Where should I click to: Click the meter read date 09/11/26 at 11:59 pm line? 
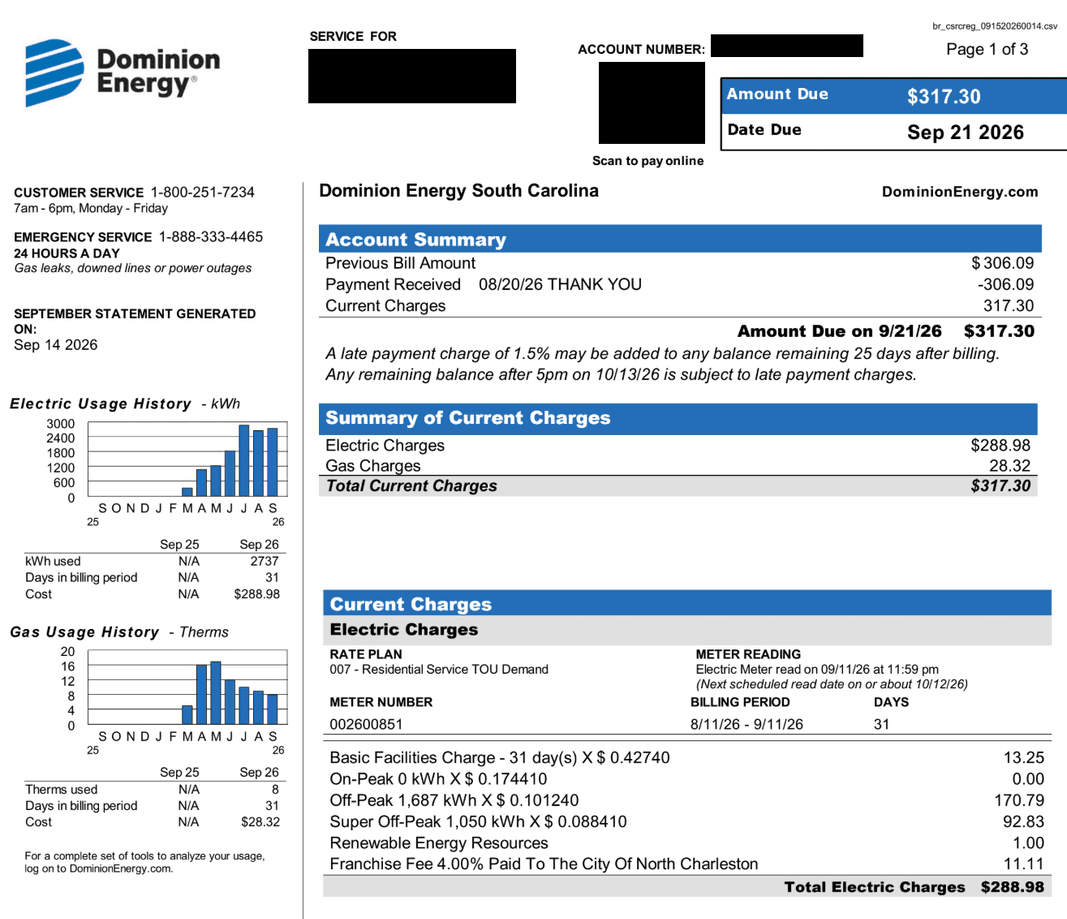[x=817, y=669]
